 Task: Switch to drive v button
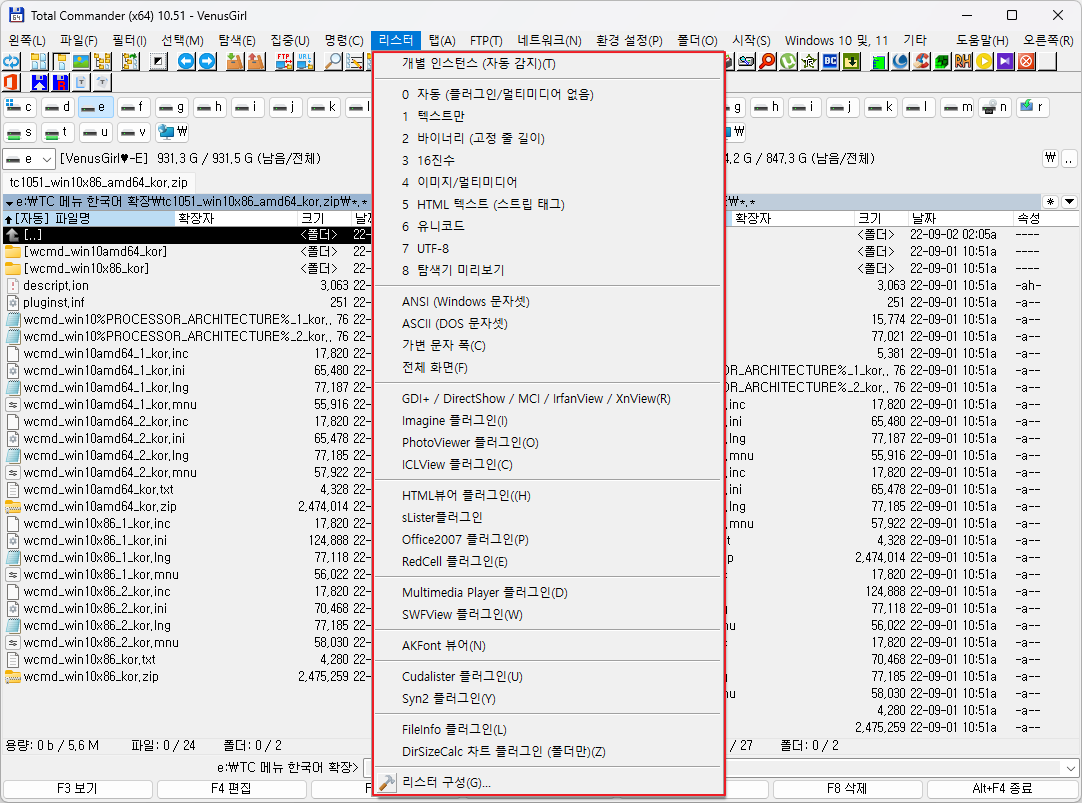pos(133,132)
